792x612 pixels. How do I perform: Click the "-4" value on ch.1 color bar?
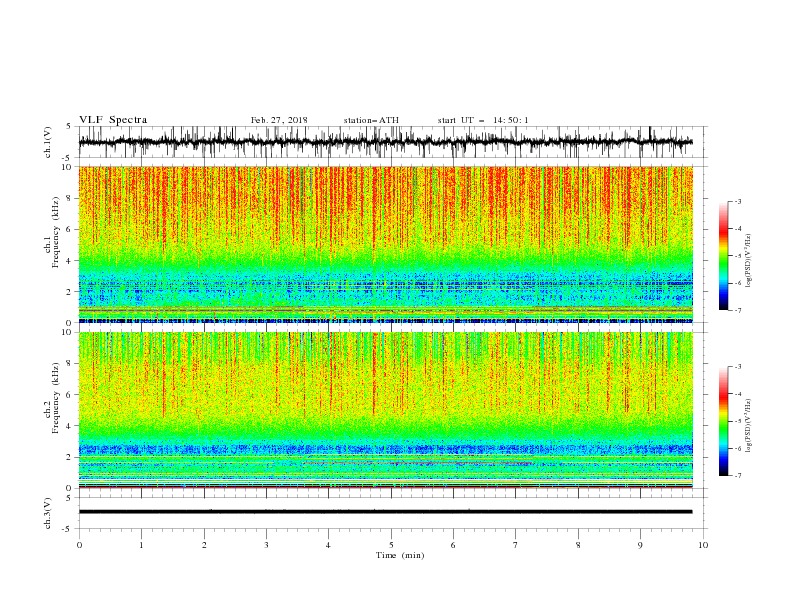(737, 229)
